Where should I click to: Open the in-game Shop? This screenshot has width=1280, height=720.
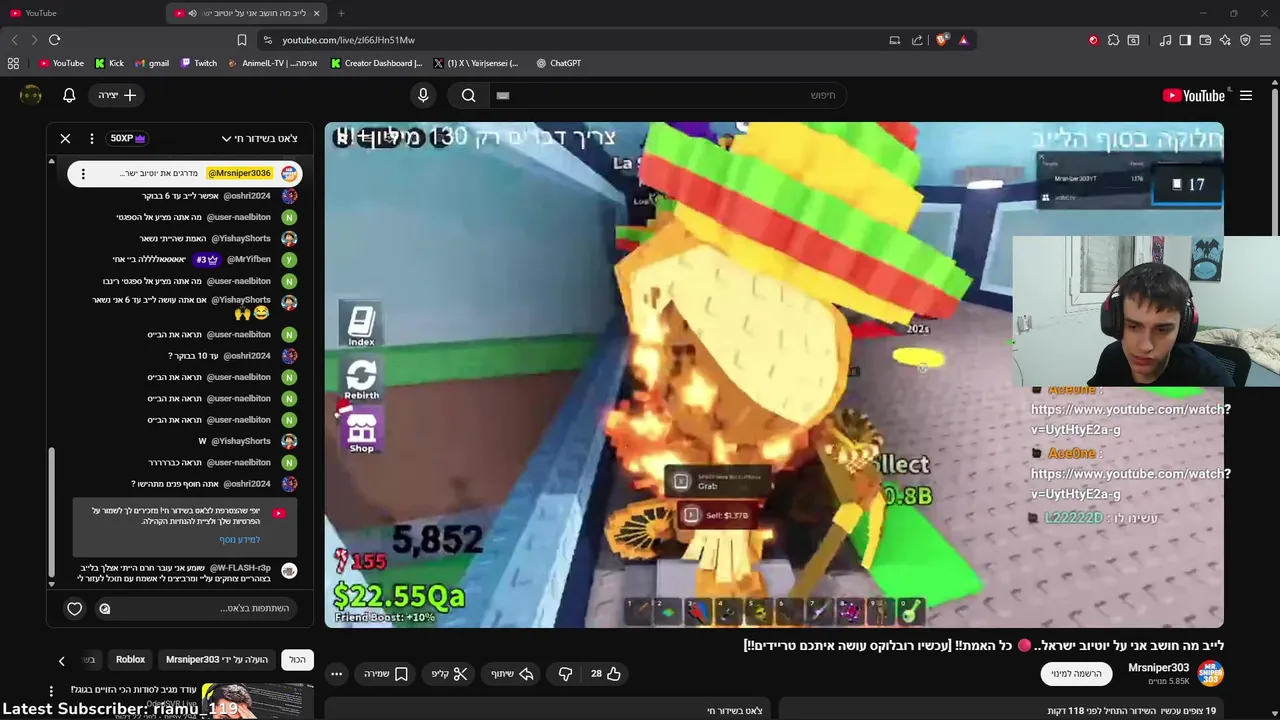coord(361,432)
